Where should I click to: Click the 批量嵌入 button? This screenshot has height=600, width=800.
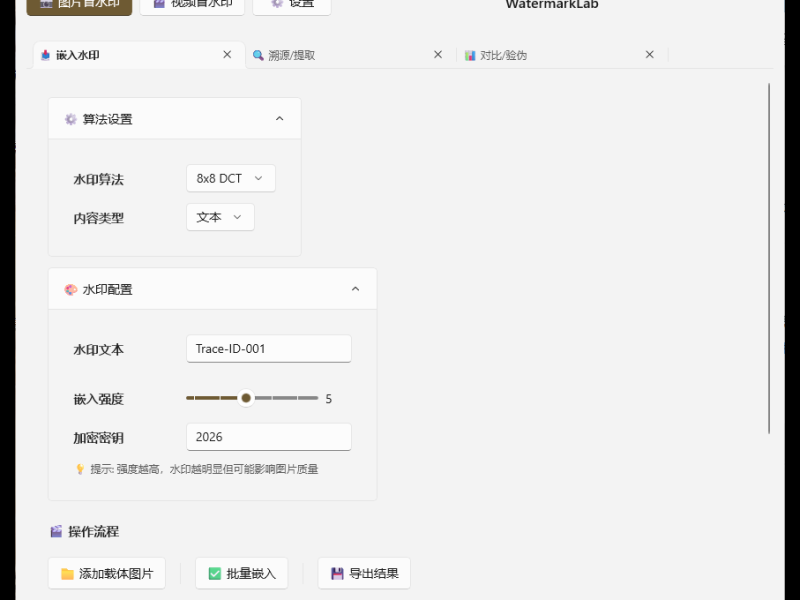[x=242, y=573]
